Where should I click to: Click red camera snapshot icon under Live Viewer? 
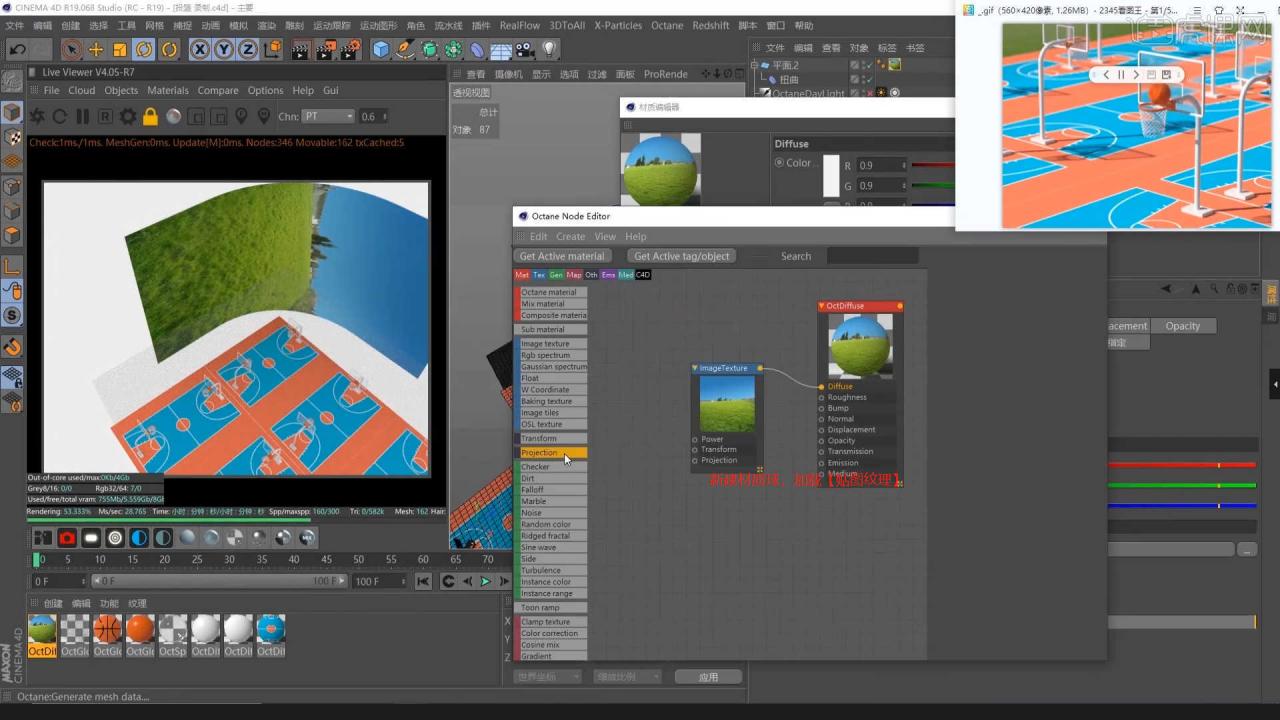(x=67, y=538)
